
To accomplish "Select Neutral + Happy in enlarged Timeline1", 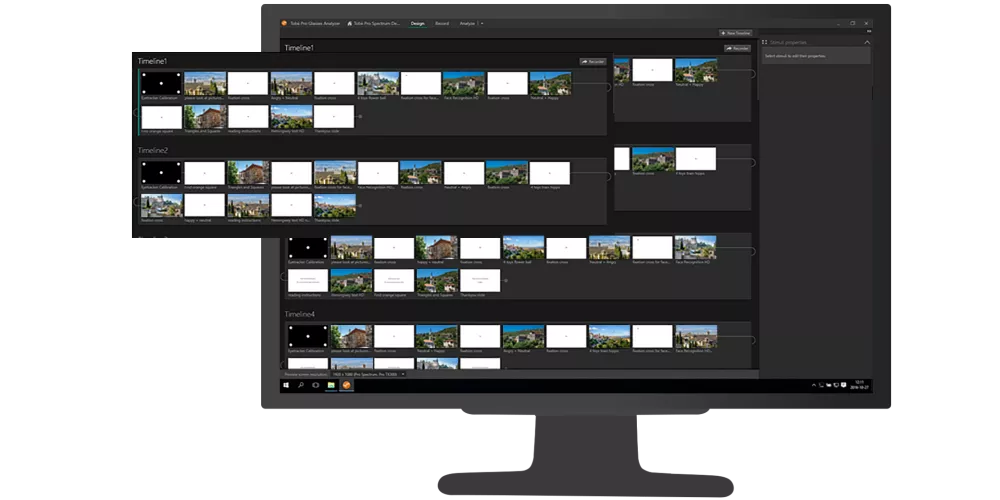I will point(550,86).
